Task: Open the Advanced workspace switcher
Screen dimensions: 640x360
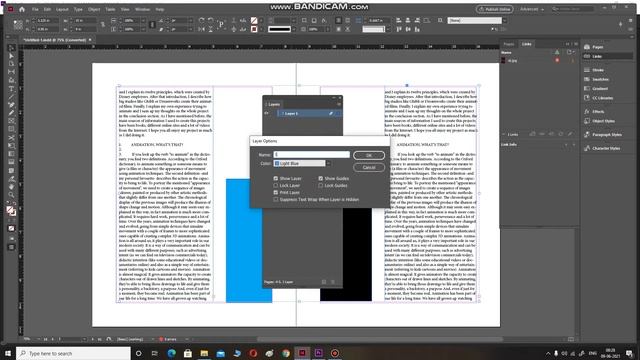Action: pos(531,9)
